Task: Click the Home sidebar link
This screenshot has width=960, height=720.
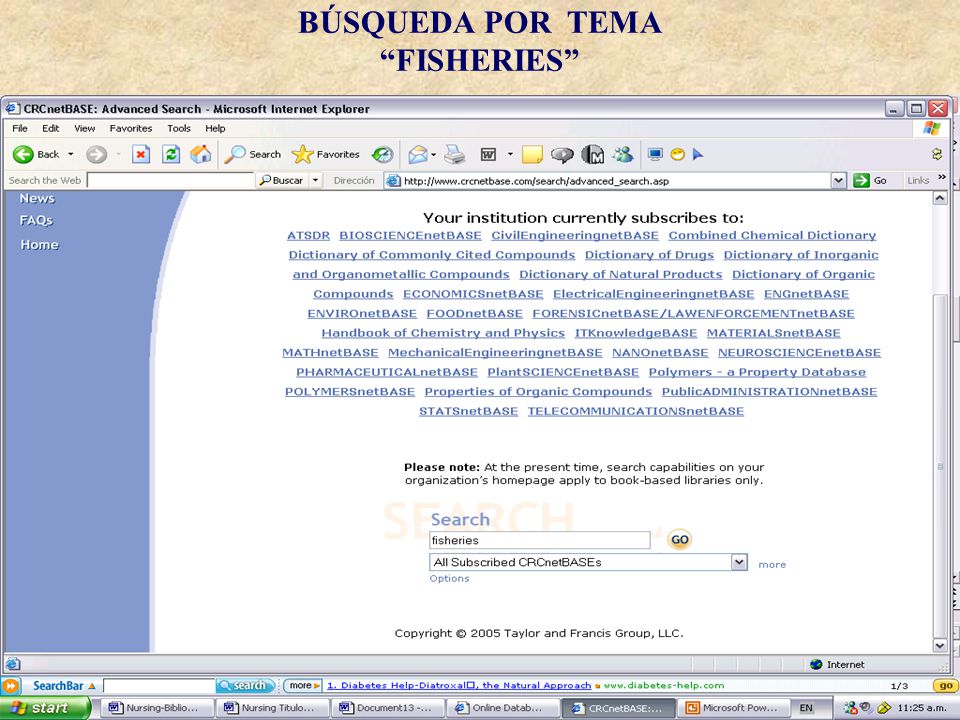Action: pos(39,245)
